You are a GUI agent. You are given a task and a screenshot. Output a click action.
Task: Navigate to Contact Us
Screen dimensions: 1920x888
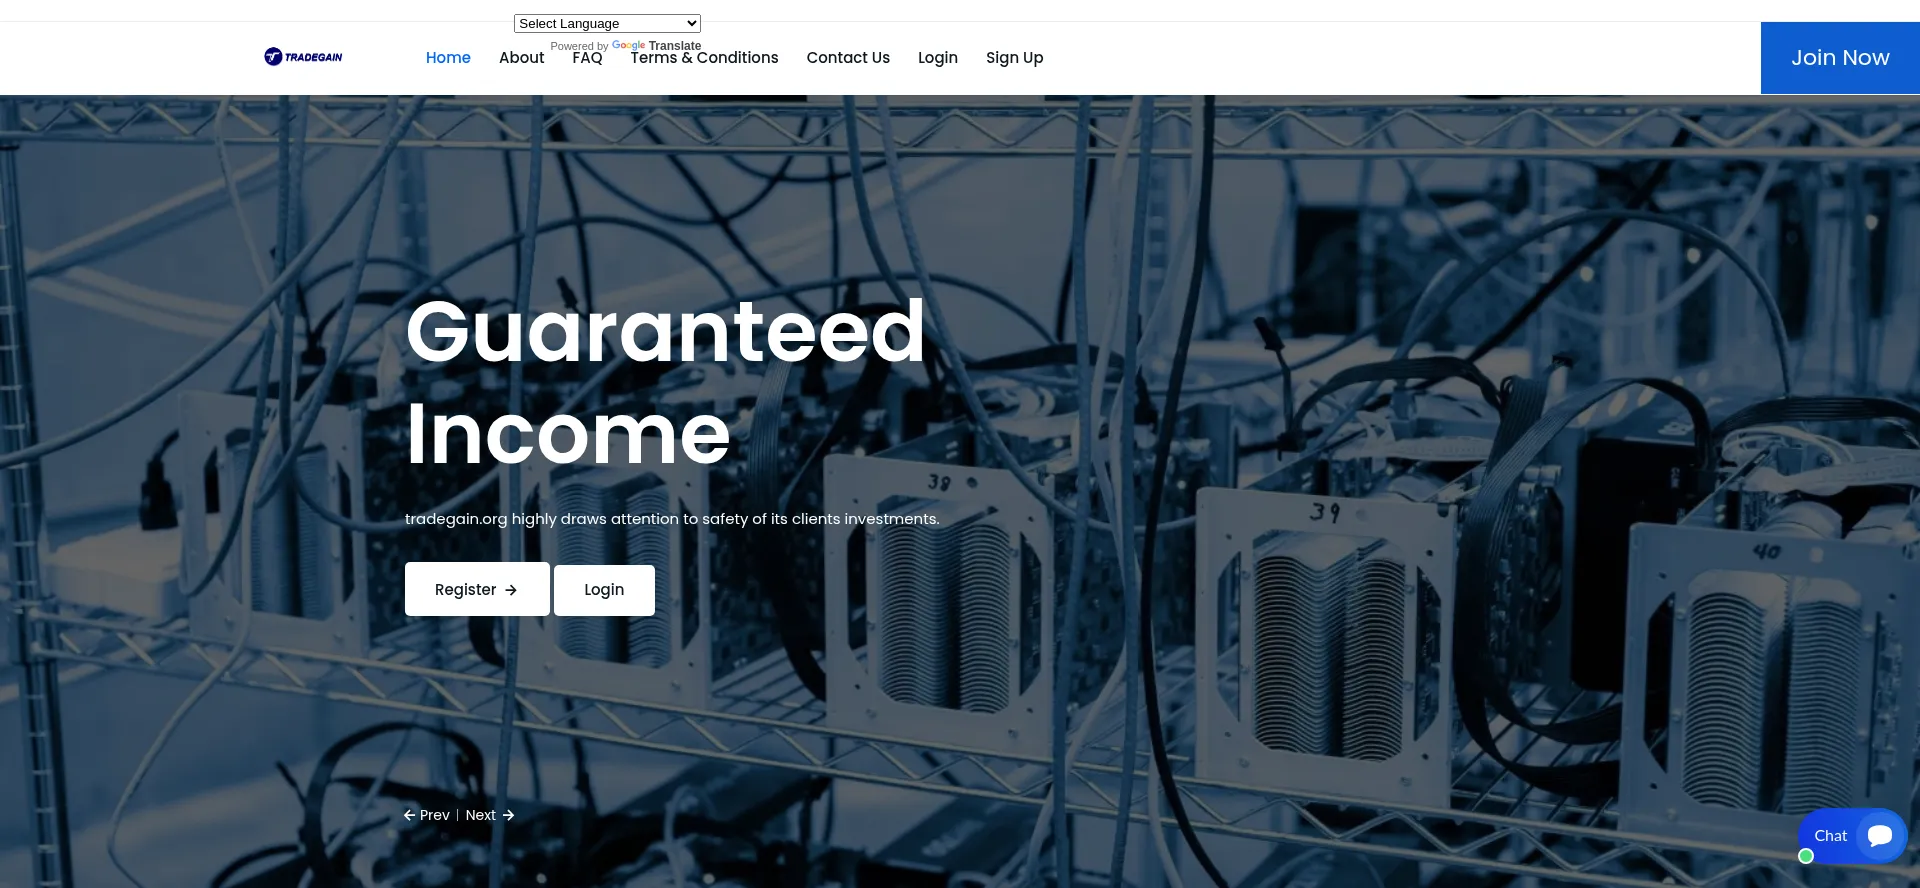(x=848, y=58)
